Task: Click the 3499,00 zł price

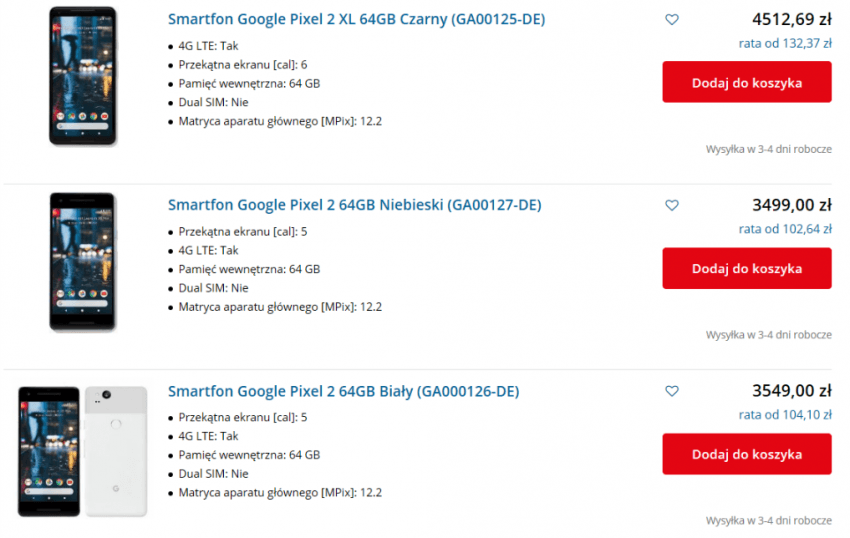Action: click(791, 205)
